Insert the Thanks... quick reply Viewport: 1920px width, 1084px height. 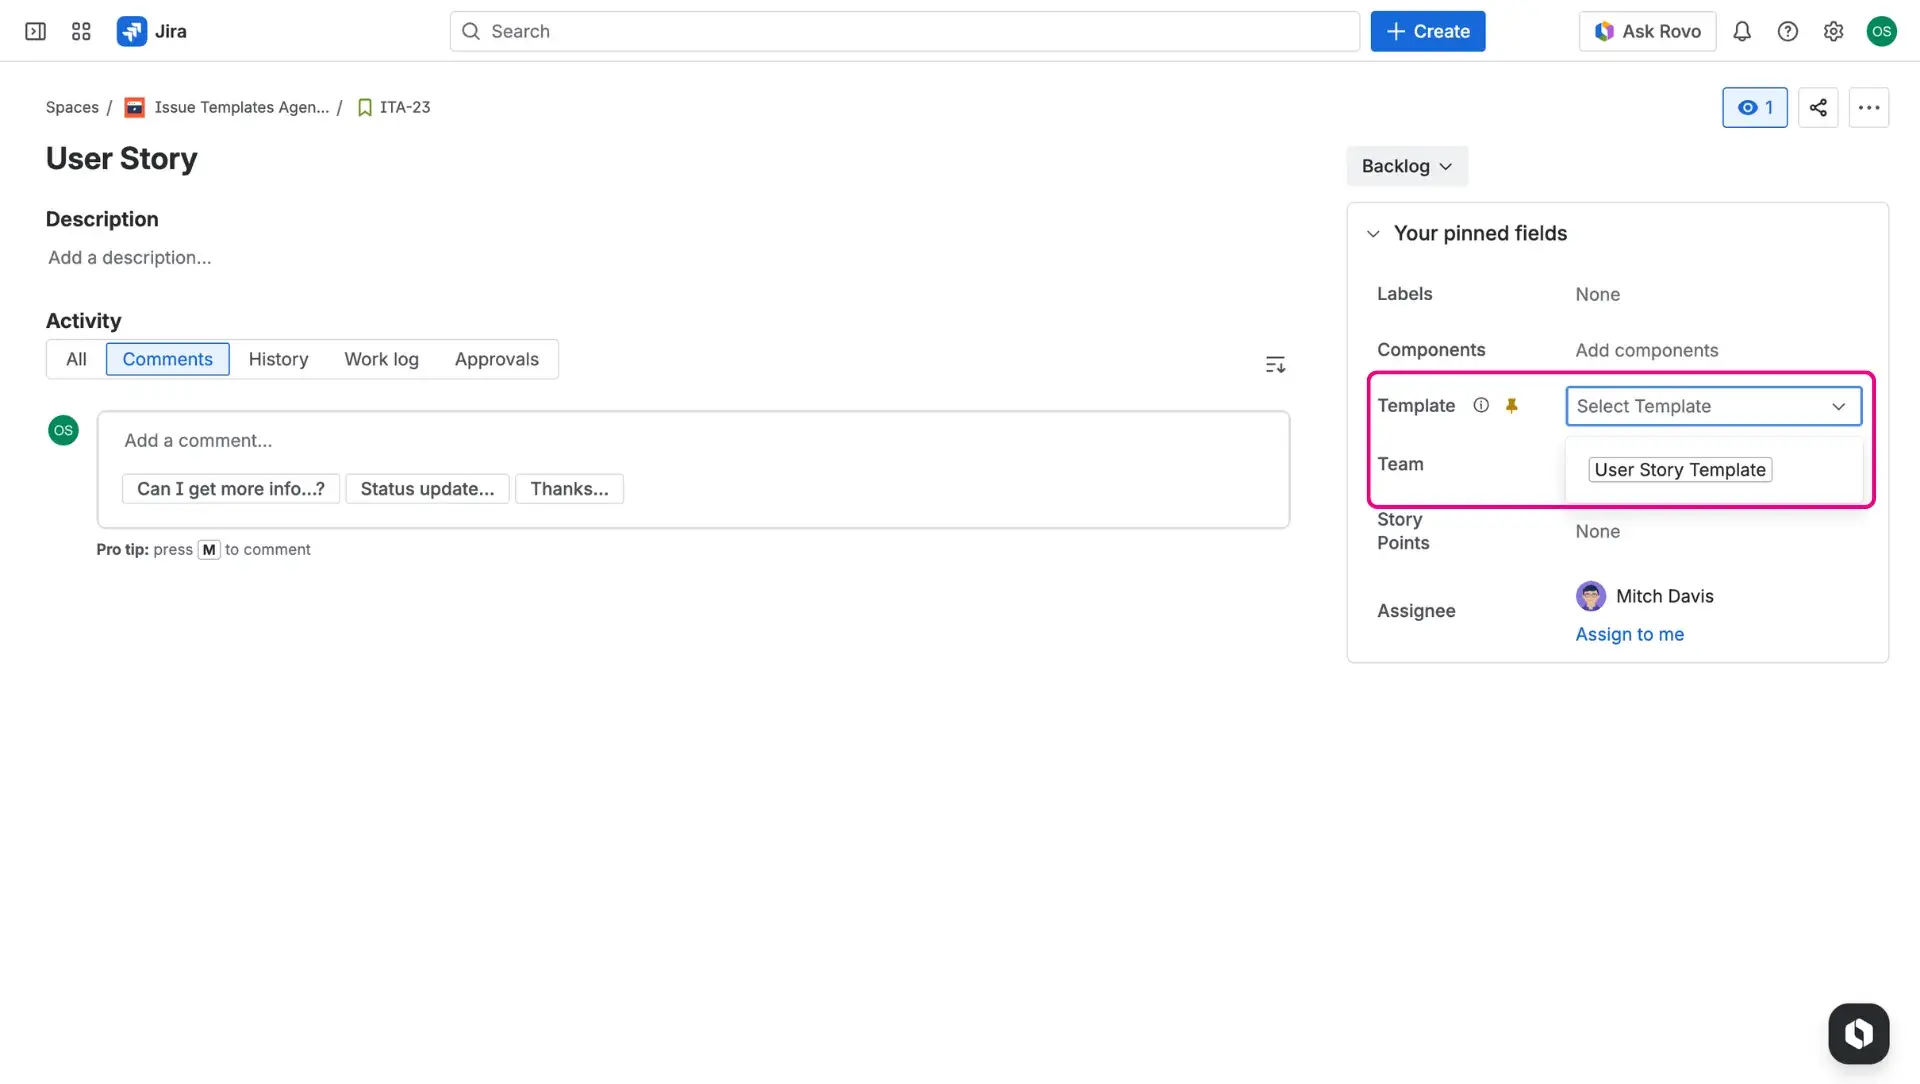click(x=569, y=488)
